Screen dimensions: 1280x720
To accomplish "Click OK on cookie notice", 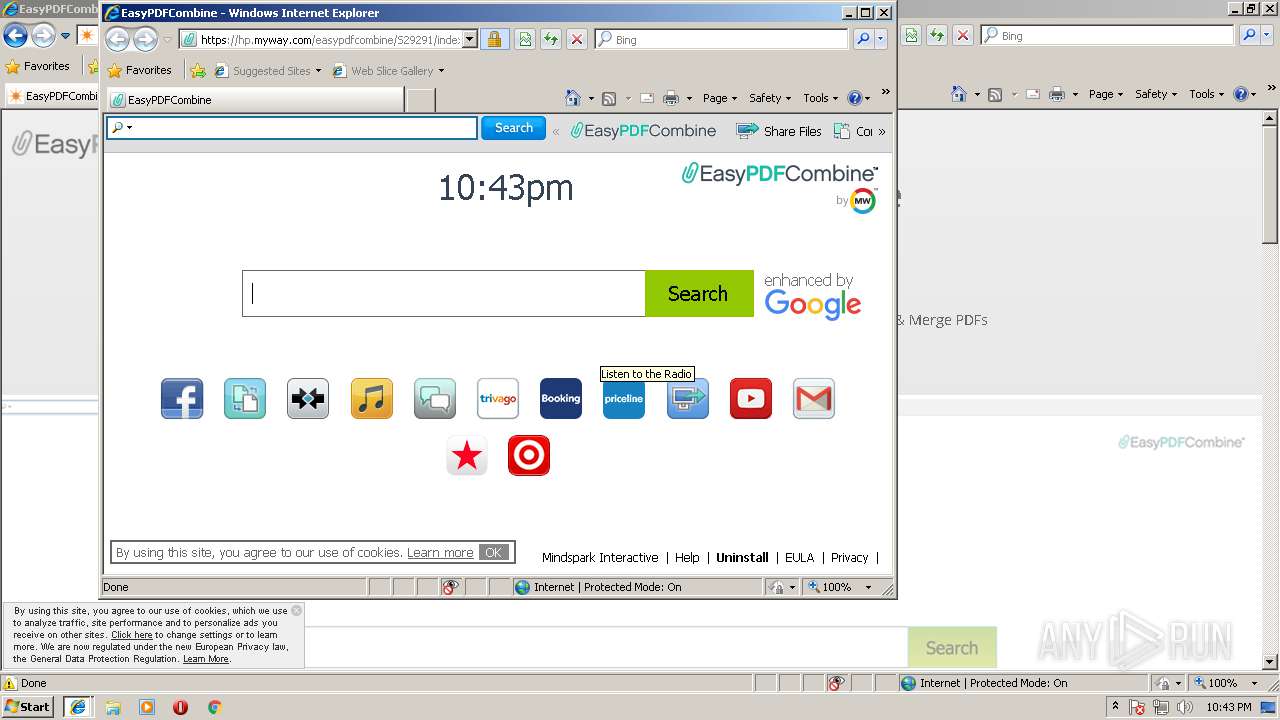I will coord(493,552).
